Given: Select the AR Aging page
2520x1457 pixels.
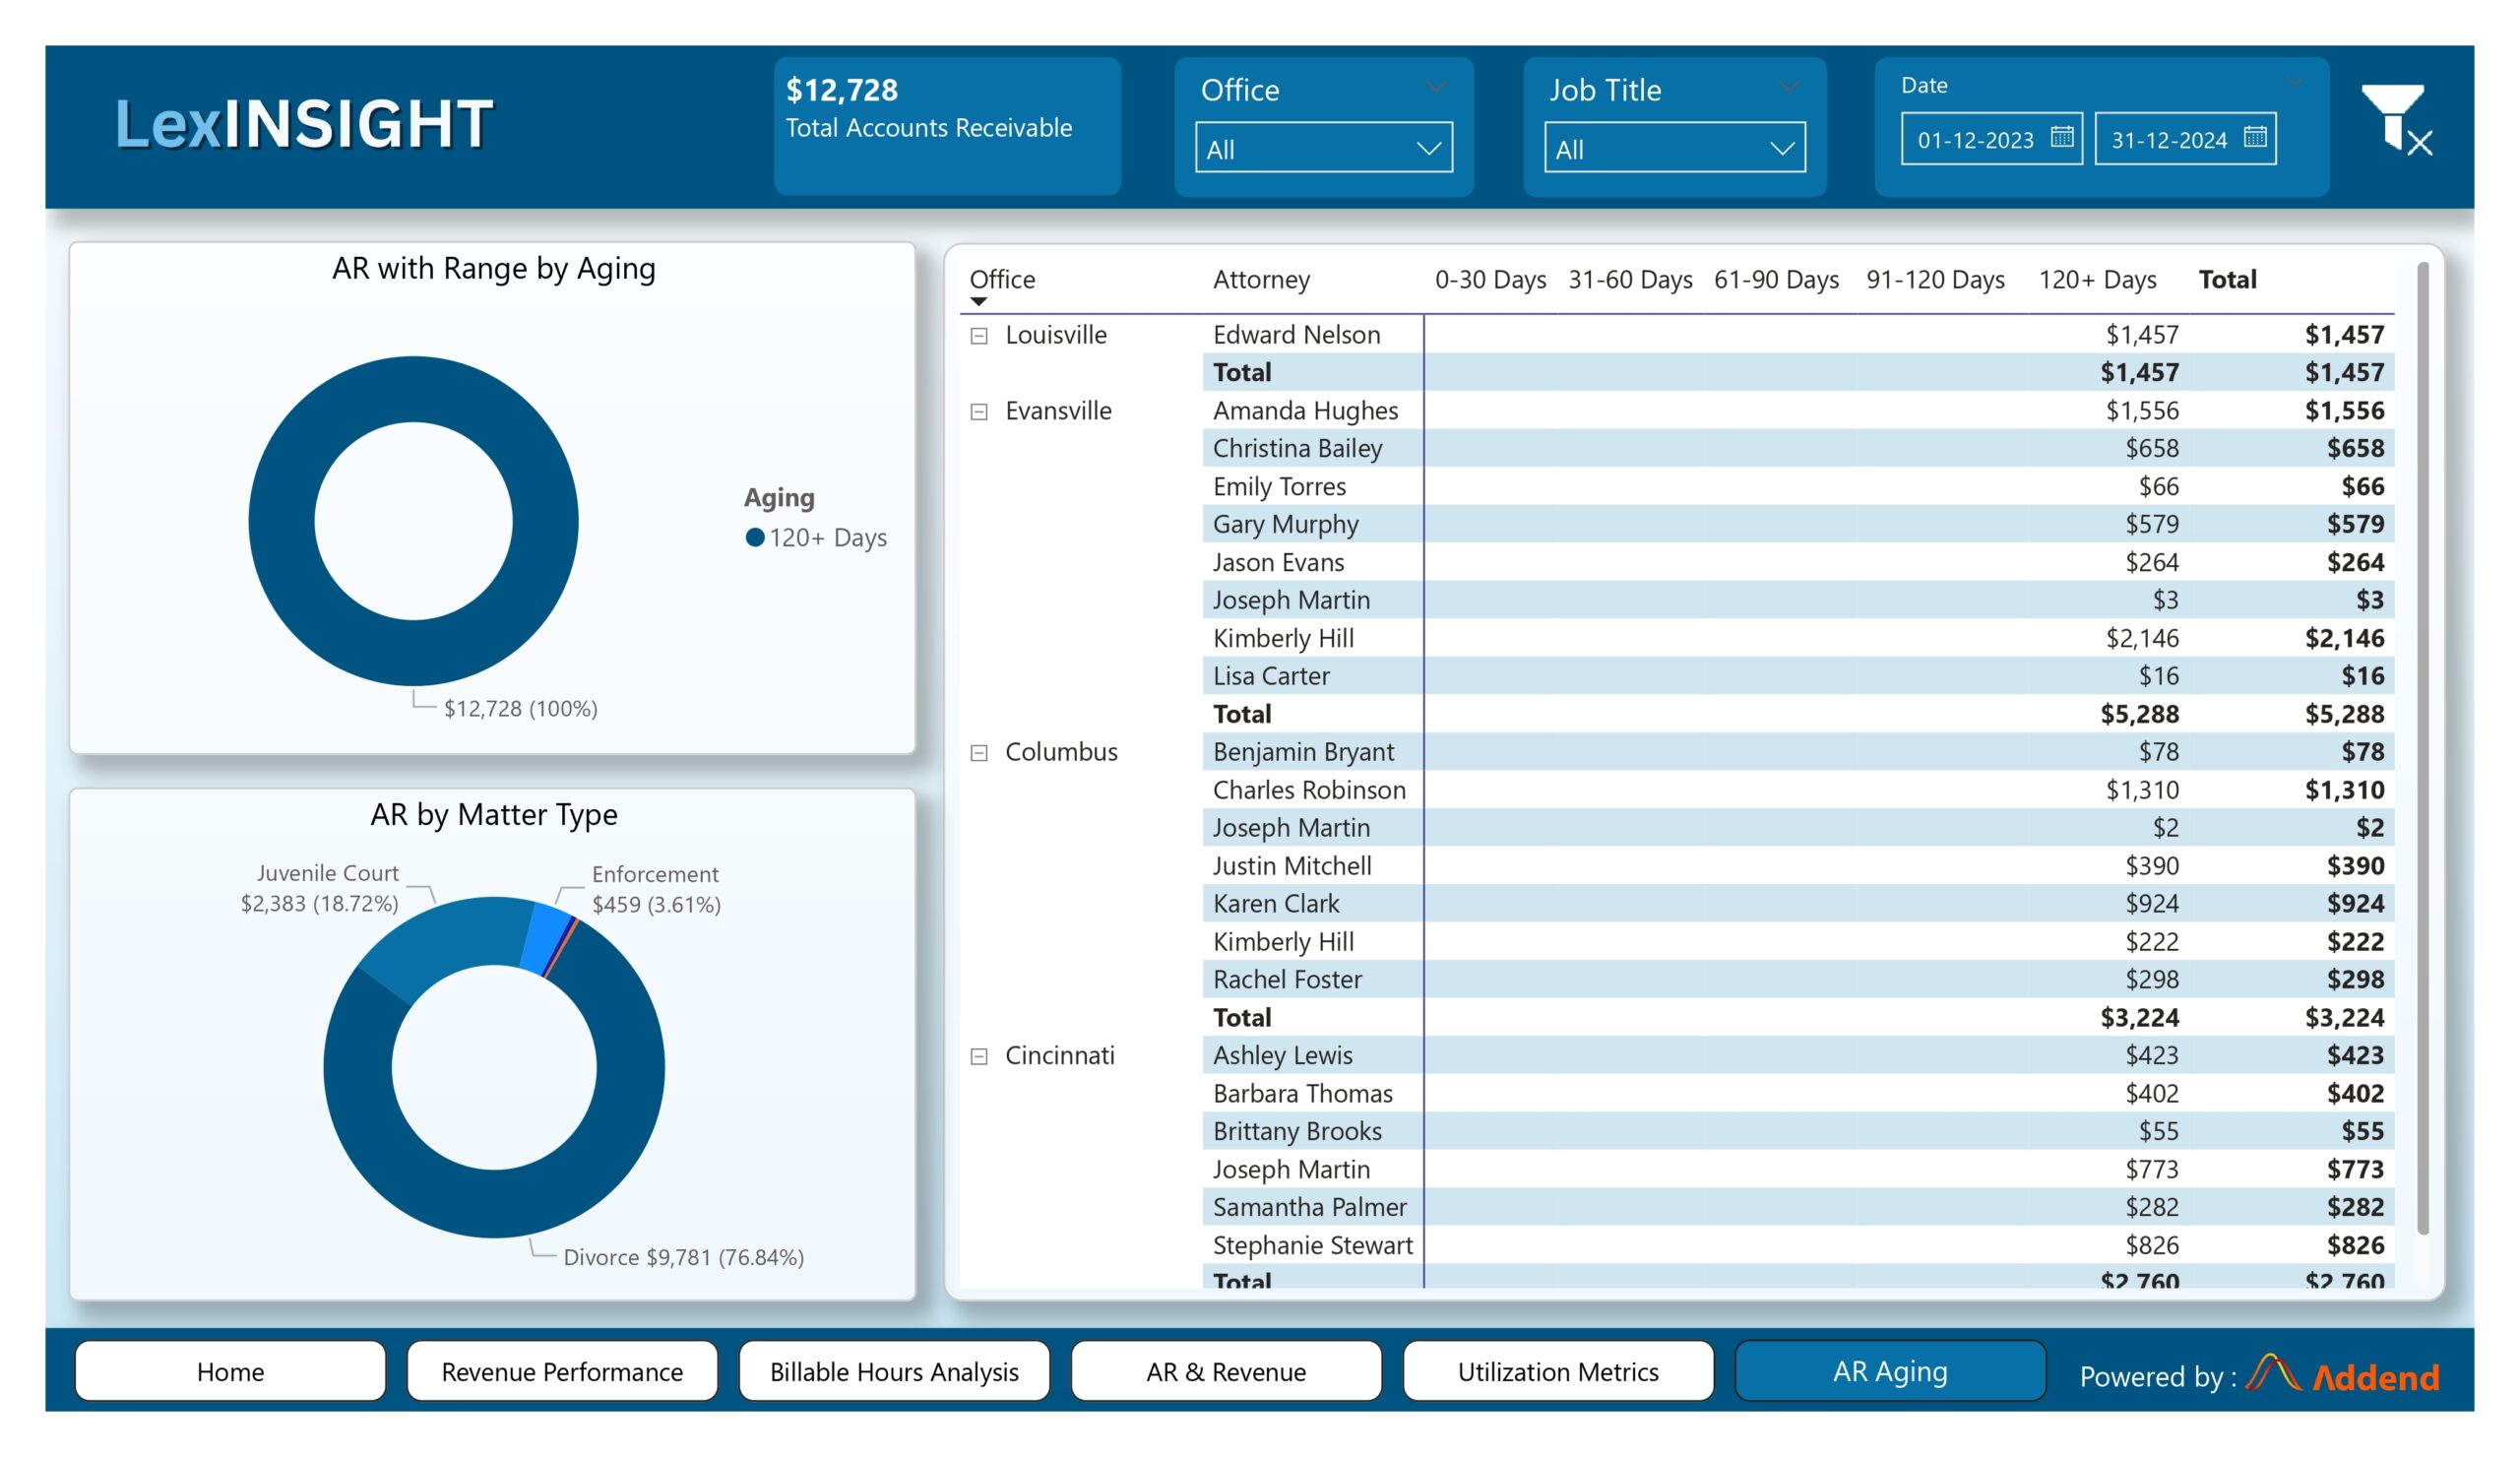Looking at the screenshot, I should click(x=1890, y=1371).
